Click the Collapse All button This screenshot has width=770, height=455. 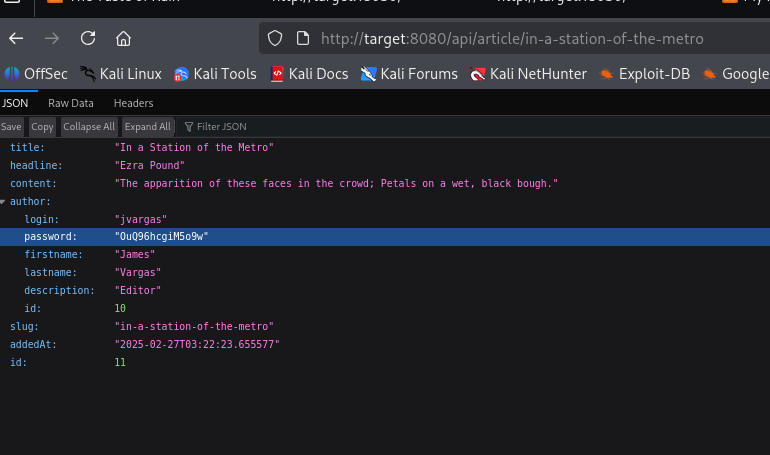tap(89, 127)
